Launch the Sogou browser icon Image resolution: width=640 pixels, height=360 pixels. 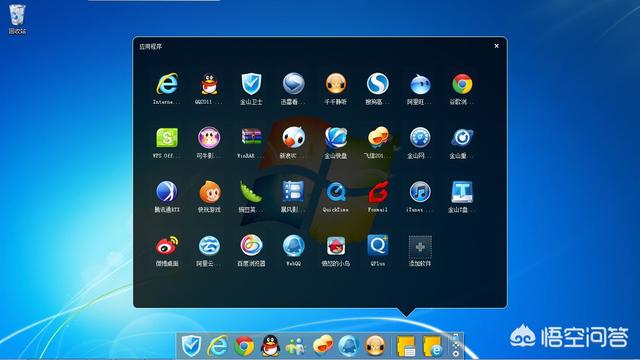click(378, 84)
